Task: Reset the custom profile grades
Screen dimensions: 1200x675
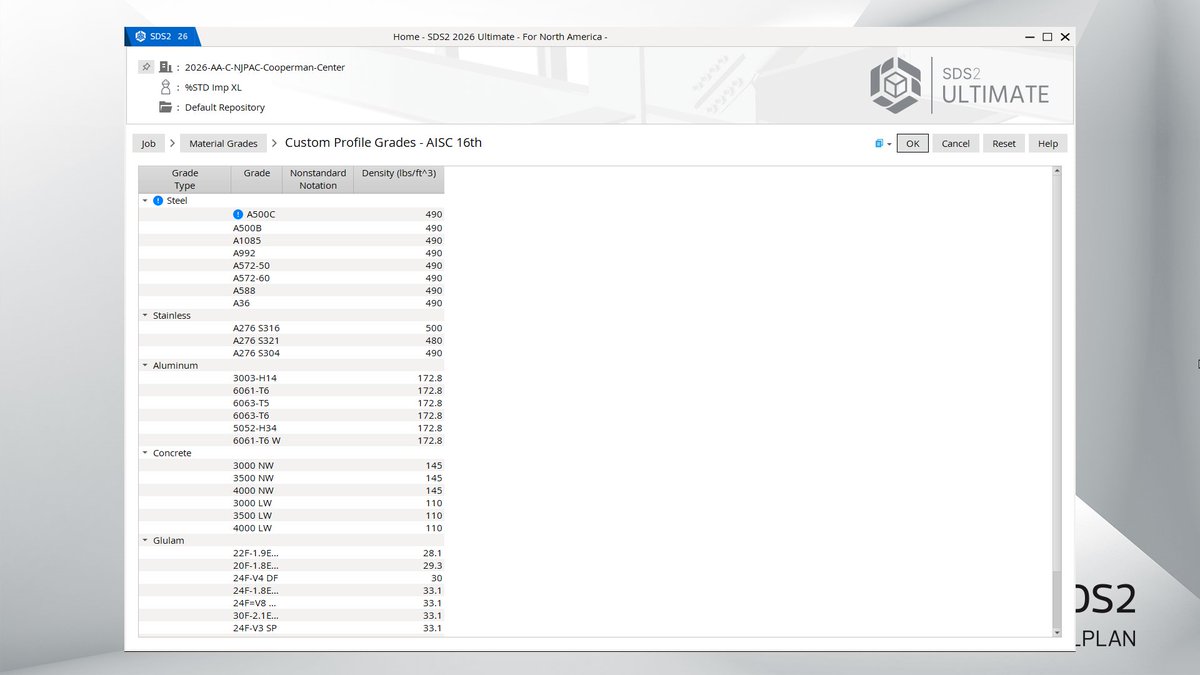Action: [1003, 143]
